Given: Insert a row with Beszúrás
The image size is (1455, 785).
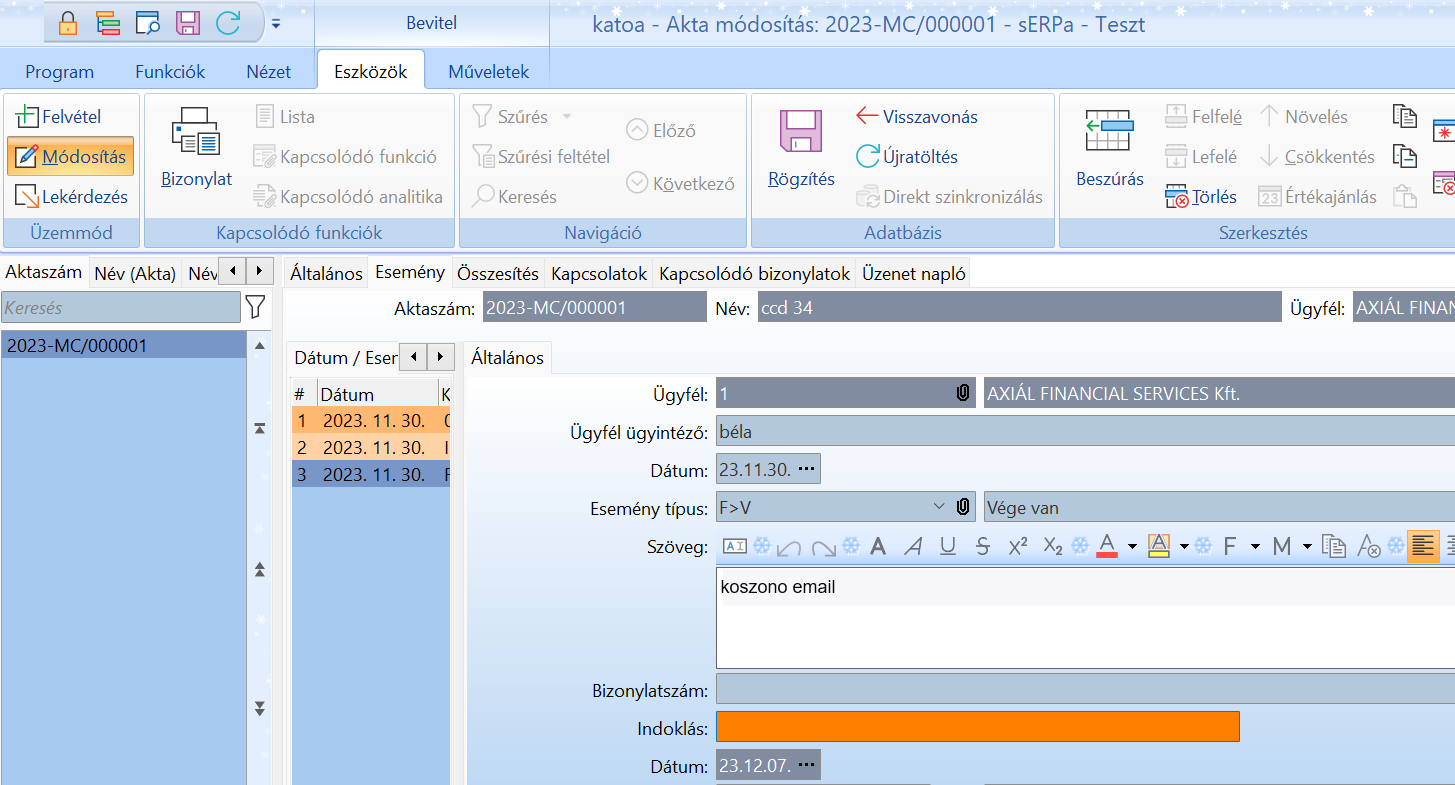Looking at the screenshot, I should [x=1110, y=147].
